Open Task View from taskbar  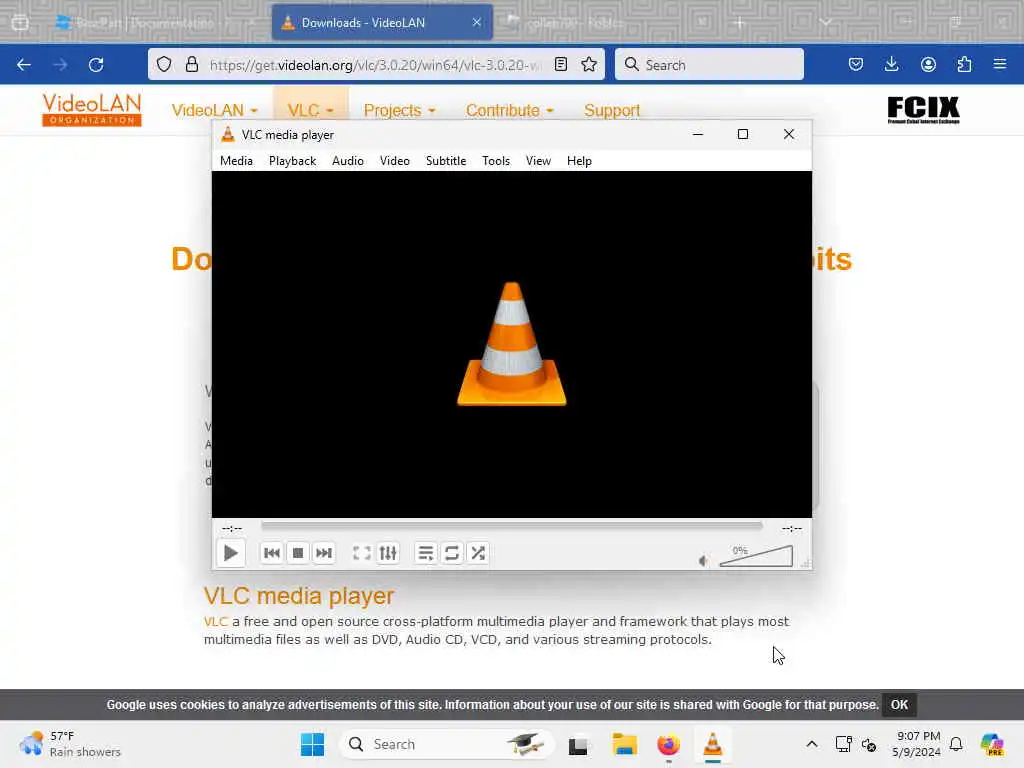click(x=578, y=744)
